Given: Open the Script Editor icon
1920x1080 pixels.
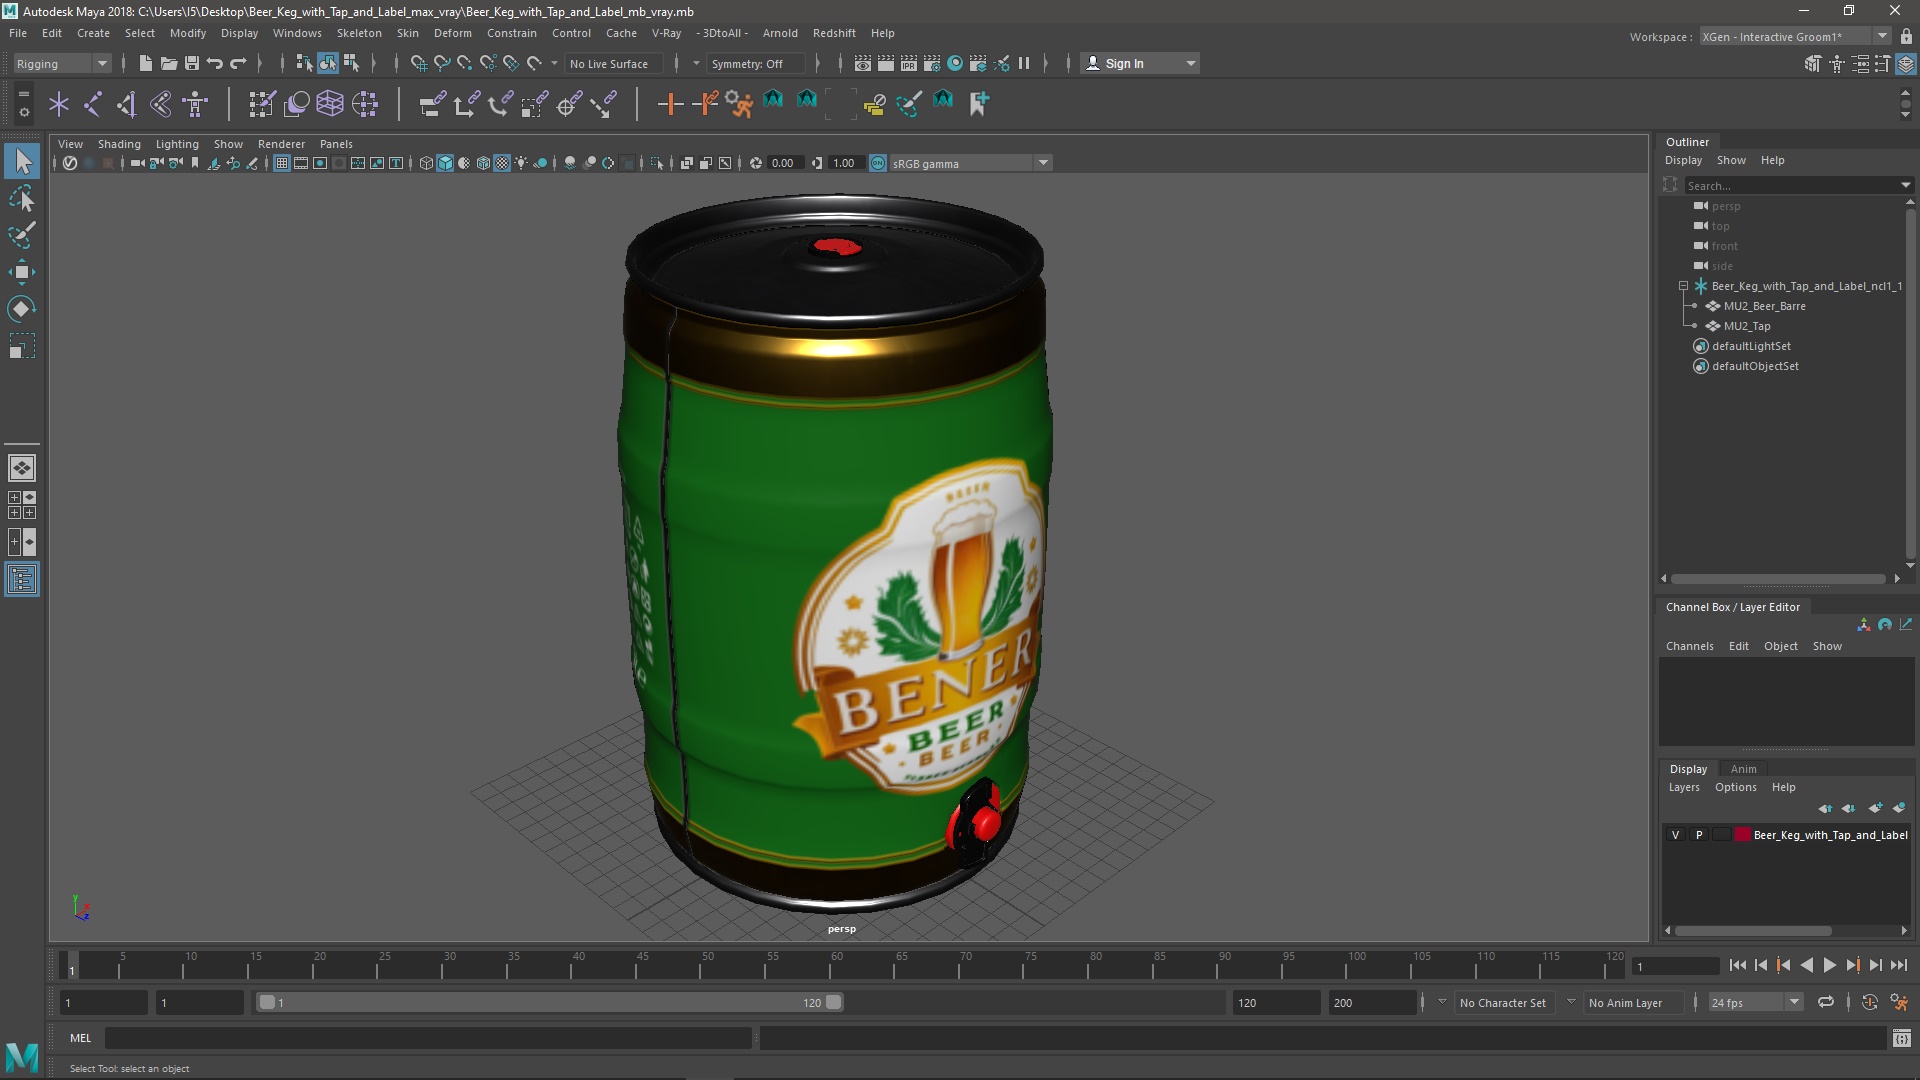Looking at the screenshot, I should (x=1901, y=1039).
